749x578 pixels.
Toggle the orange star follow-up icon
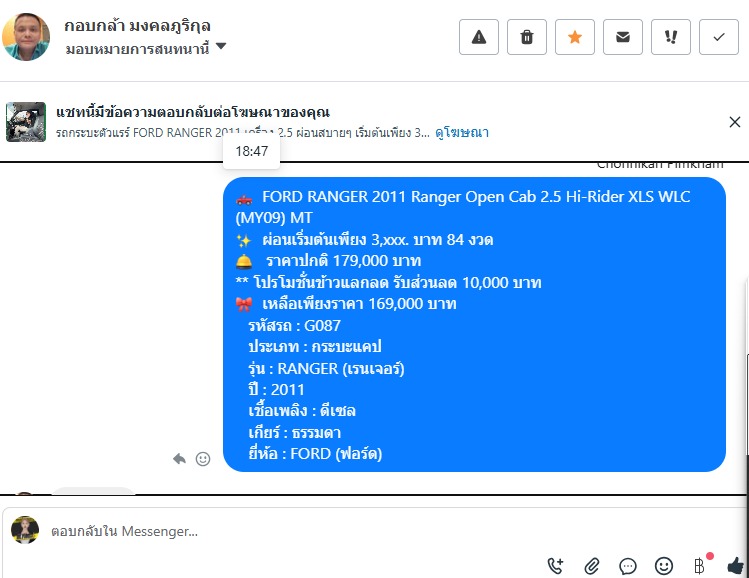575,37
